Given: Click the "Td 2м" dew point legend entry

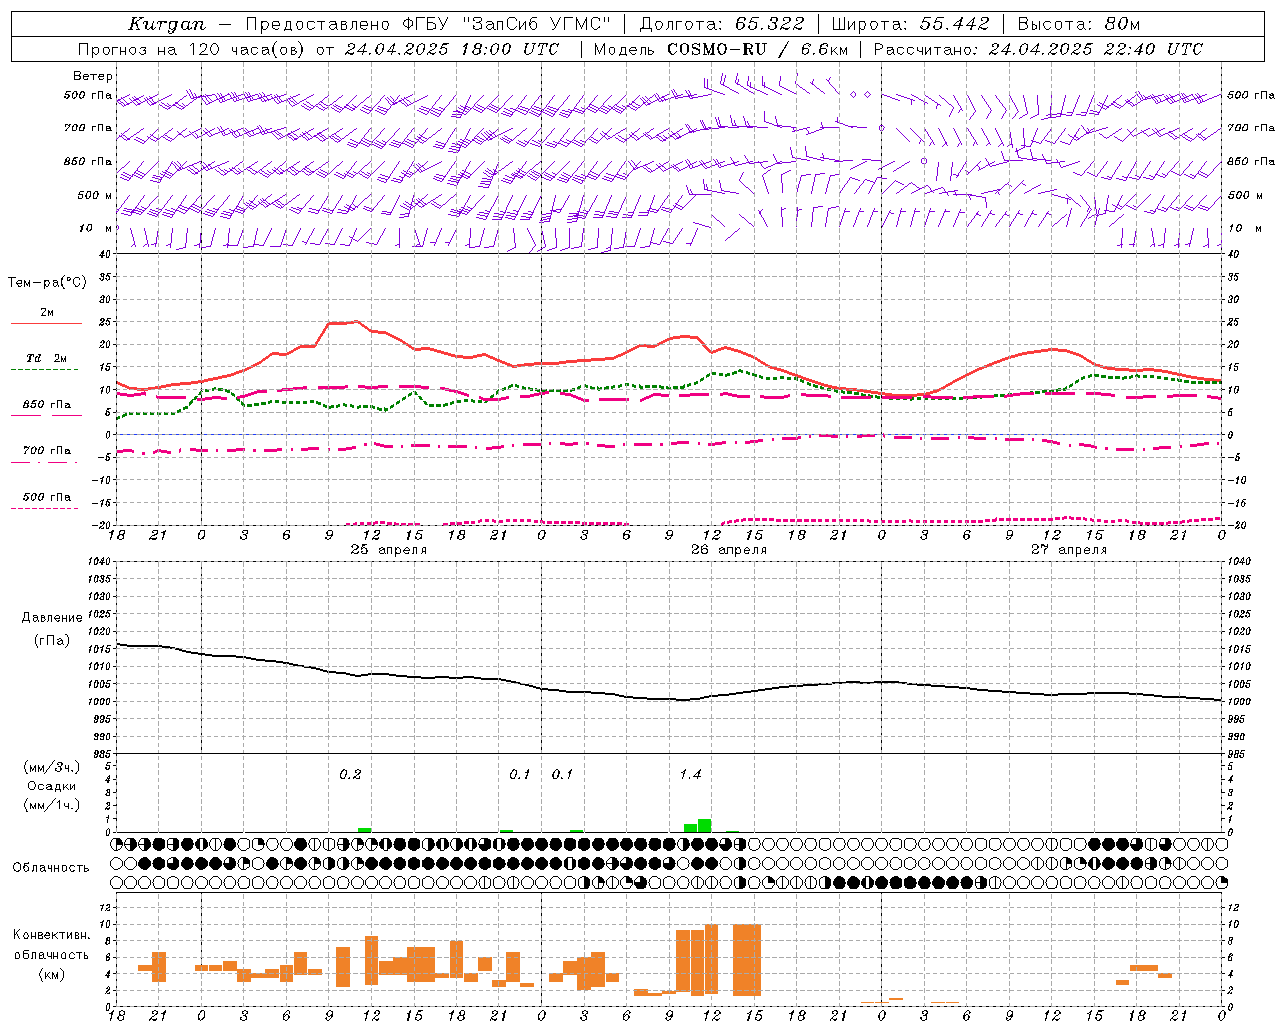Looking at the screenshot, I should tap(47, 358).
